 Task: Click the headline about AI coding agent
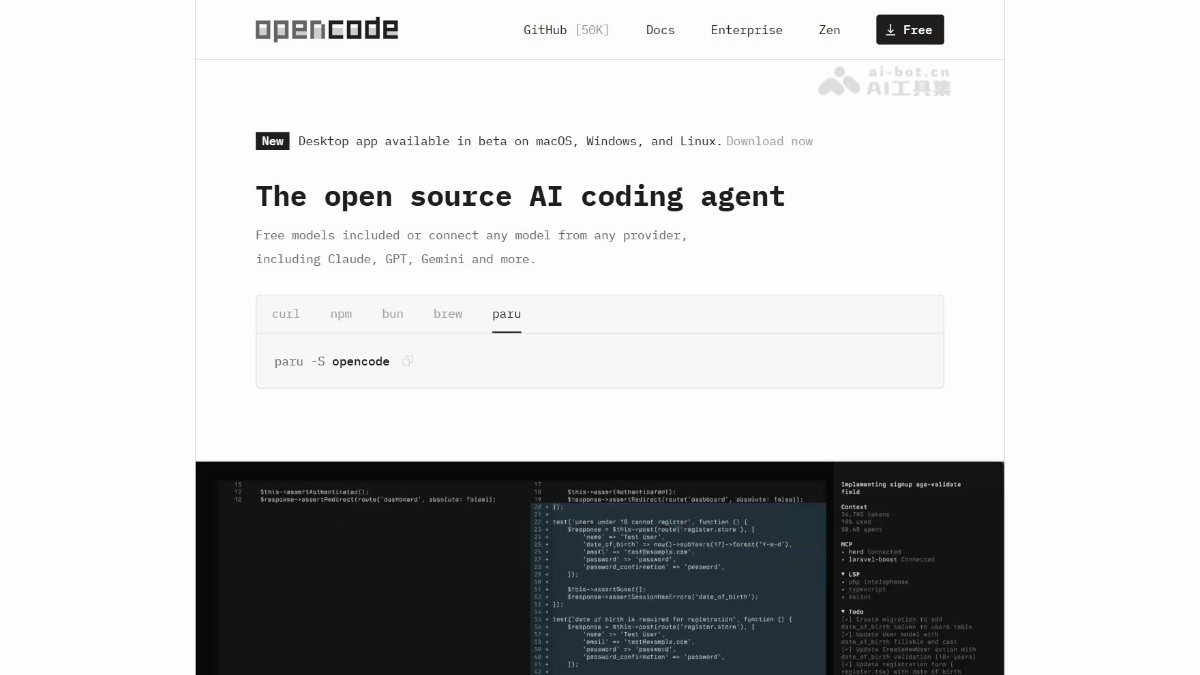click(520, 196)
